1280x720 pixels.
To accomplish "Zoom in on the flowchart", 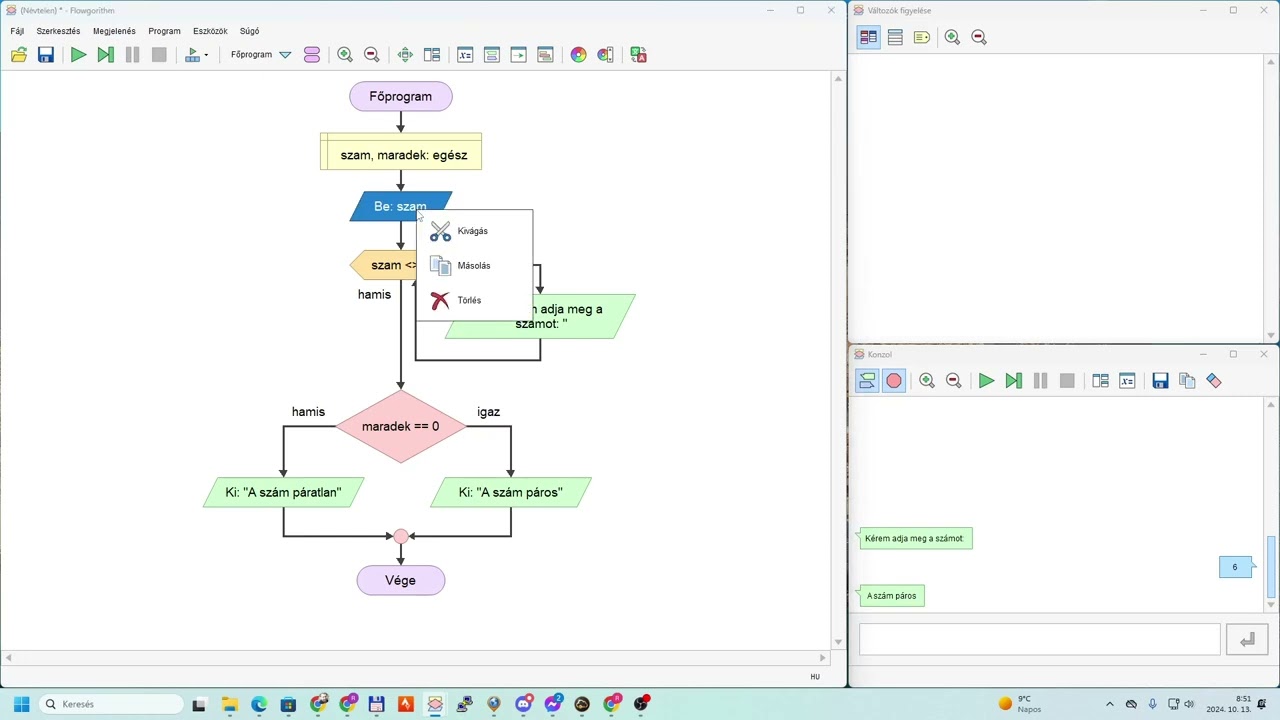I will (x=345, y=55).
